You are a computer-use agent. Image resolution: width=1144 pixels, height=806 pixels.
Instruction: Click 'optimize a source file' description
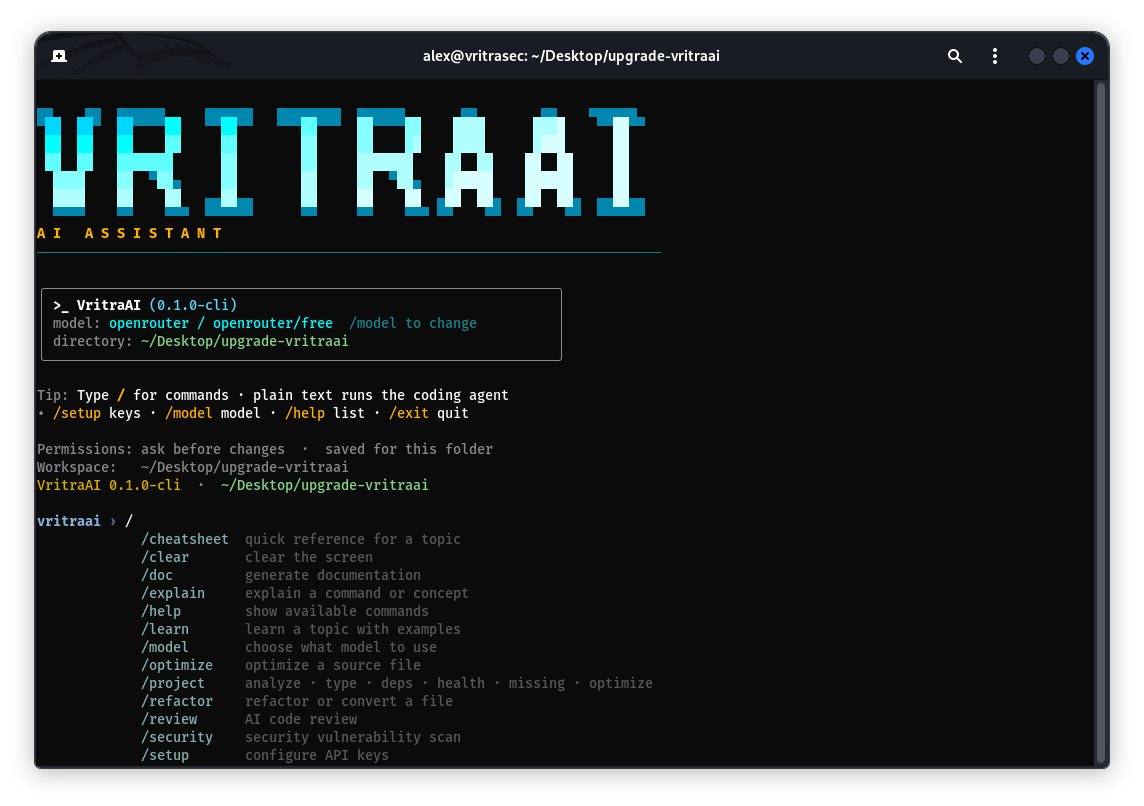point(333,665)
